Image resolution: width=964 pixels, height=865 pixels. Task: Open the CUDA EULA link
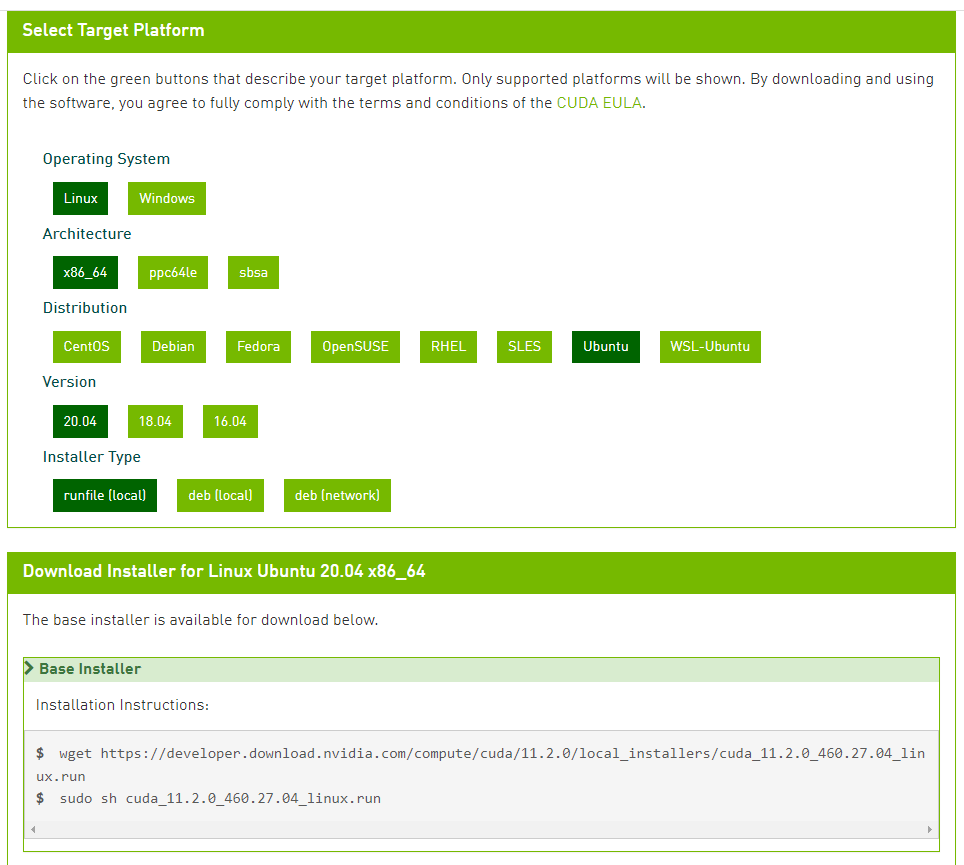point(599,103)
